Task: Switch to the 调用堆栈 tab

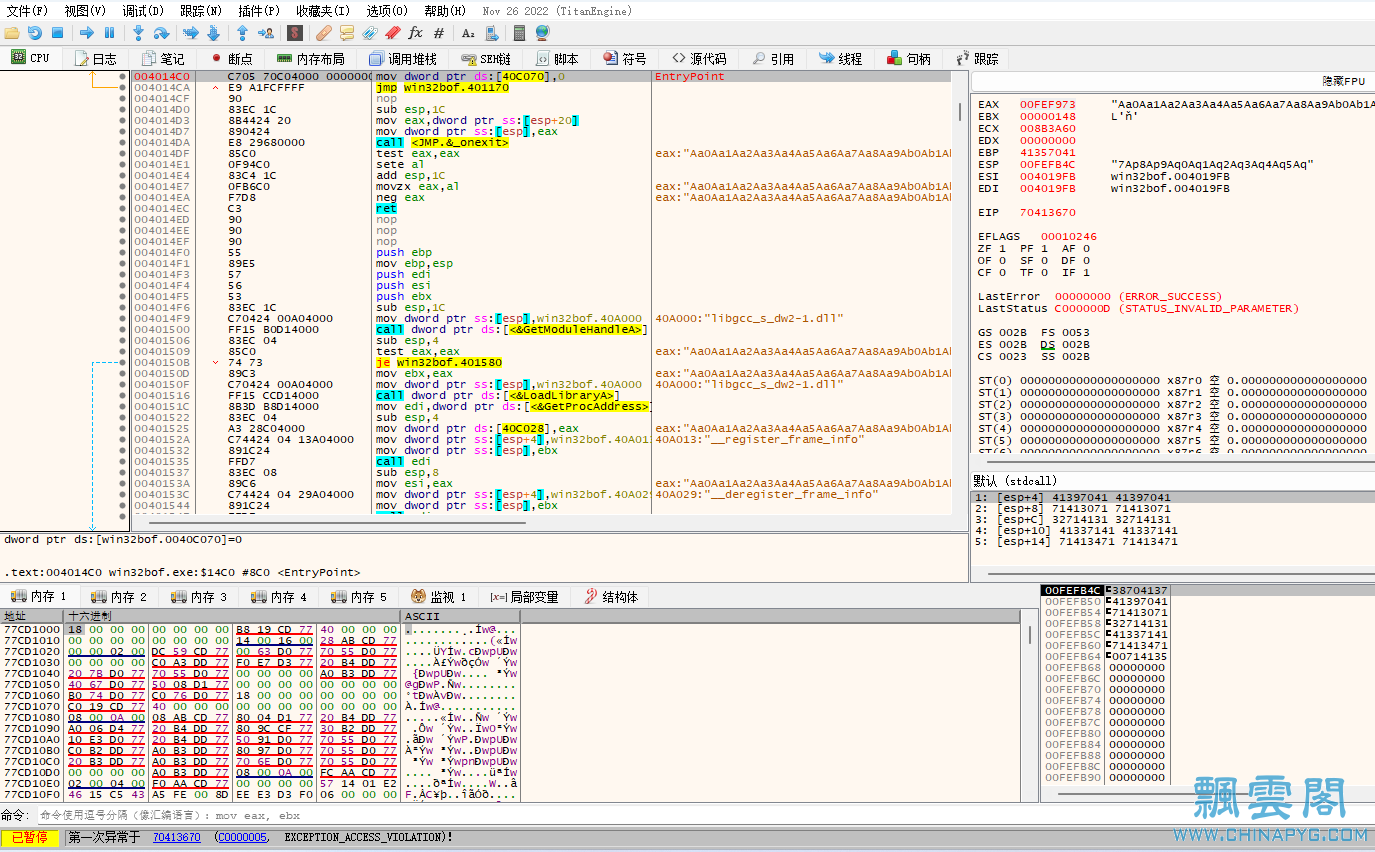Action: 402,59
